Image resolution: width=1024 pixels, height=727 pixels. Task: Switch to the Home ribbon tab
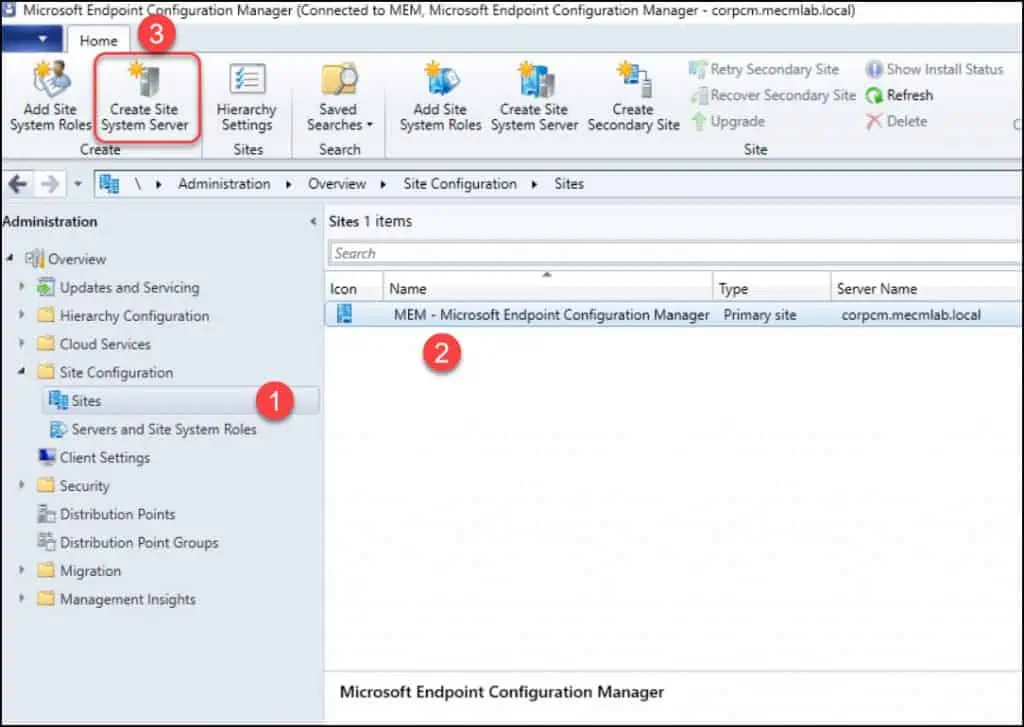pyautogui.click(x=98, y=41)
